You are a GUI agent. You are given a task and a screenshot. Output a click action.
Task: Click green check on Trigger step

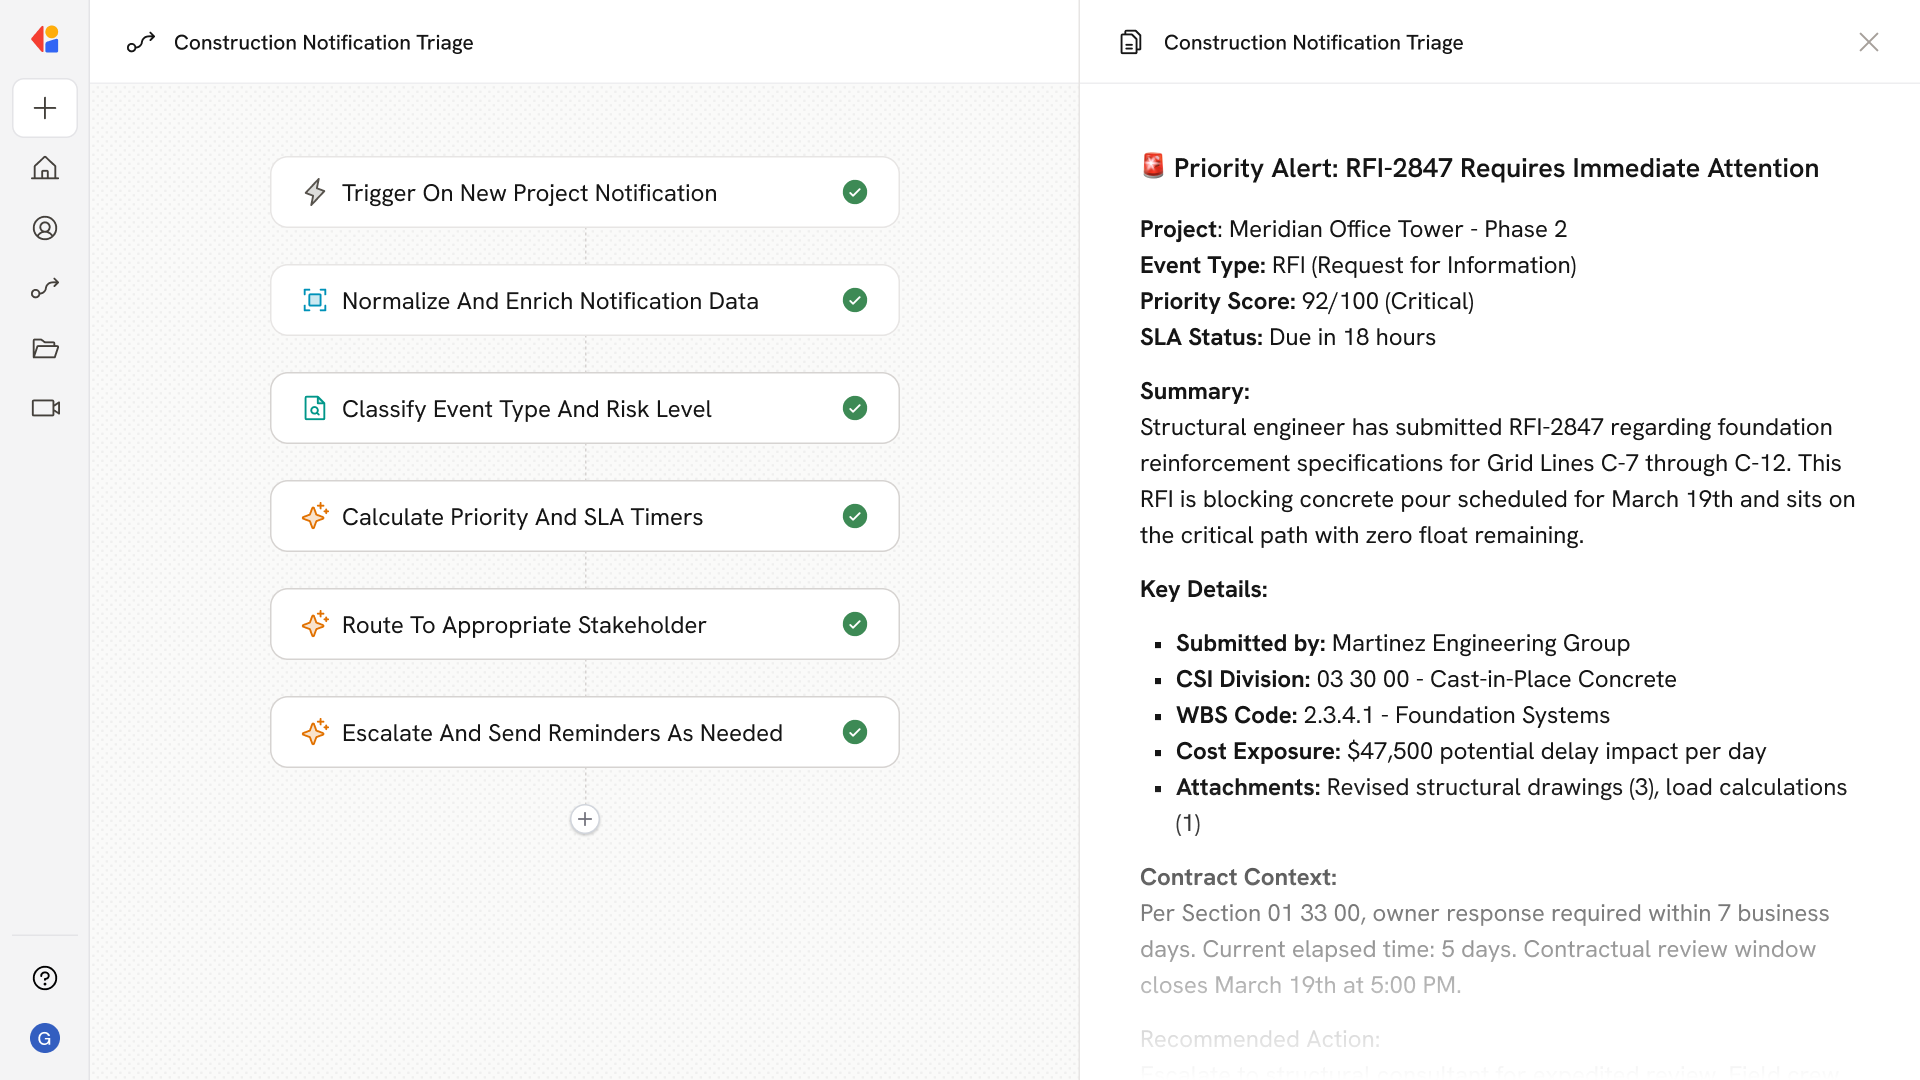[x=855, y=192]
